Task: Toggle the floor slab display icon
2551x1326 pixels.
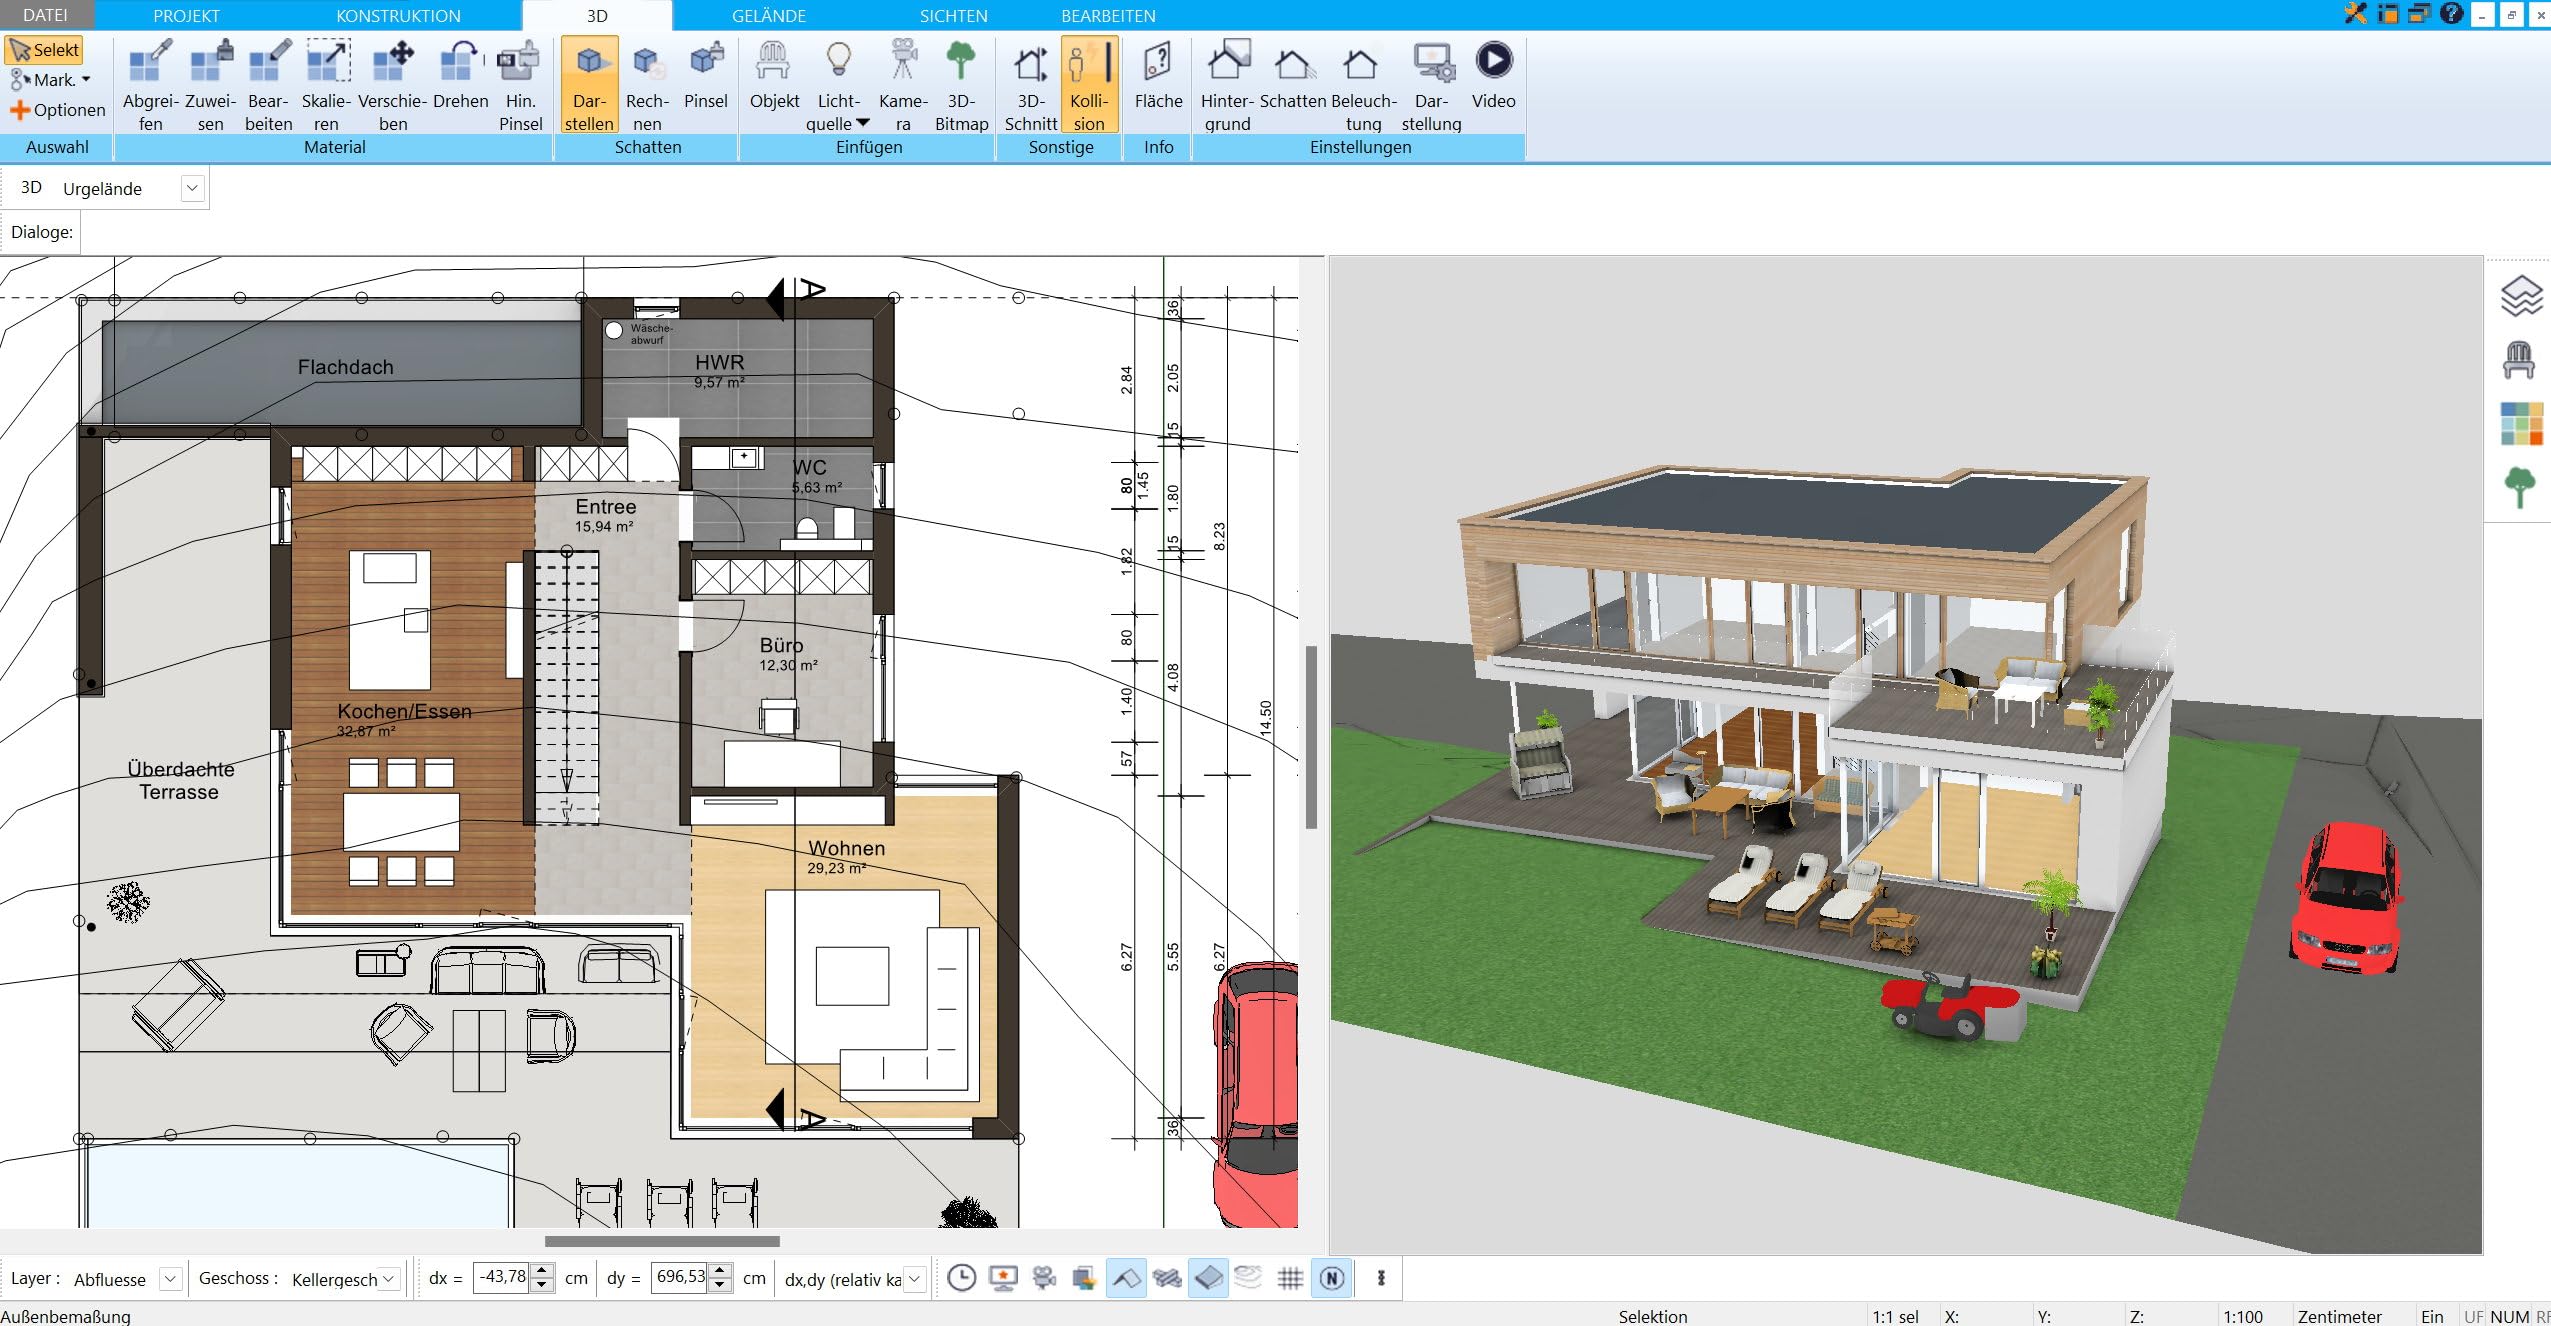Action: 1208,1278
